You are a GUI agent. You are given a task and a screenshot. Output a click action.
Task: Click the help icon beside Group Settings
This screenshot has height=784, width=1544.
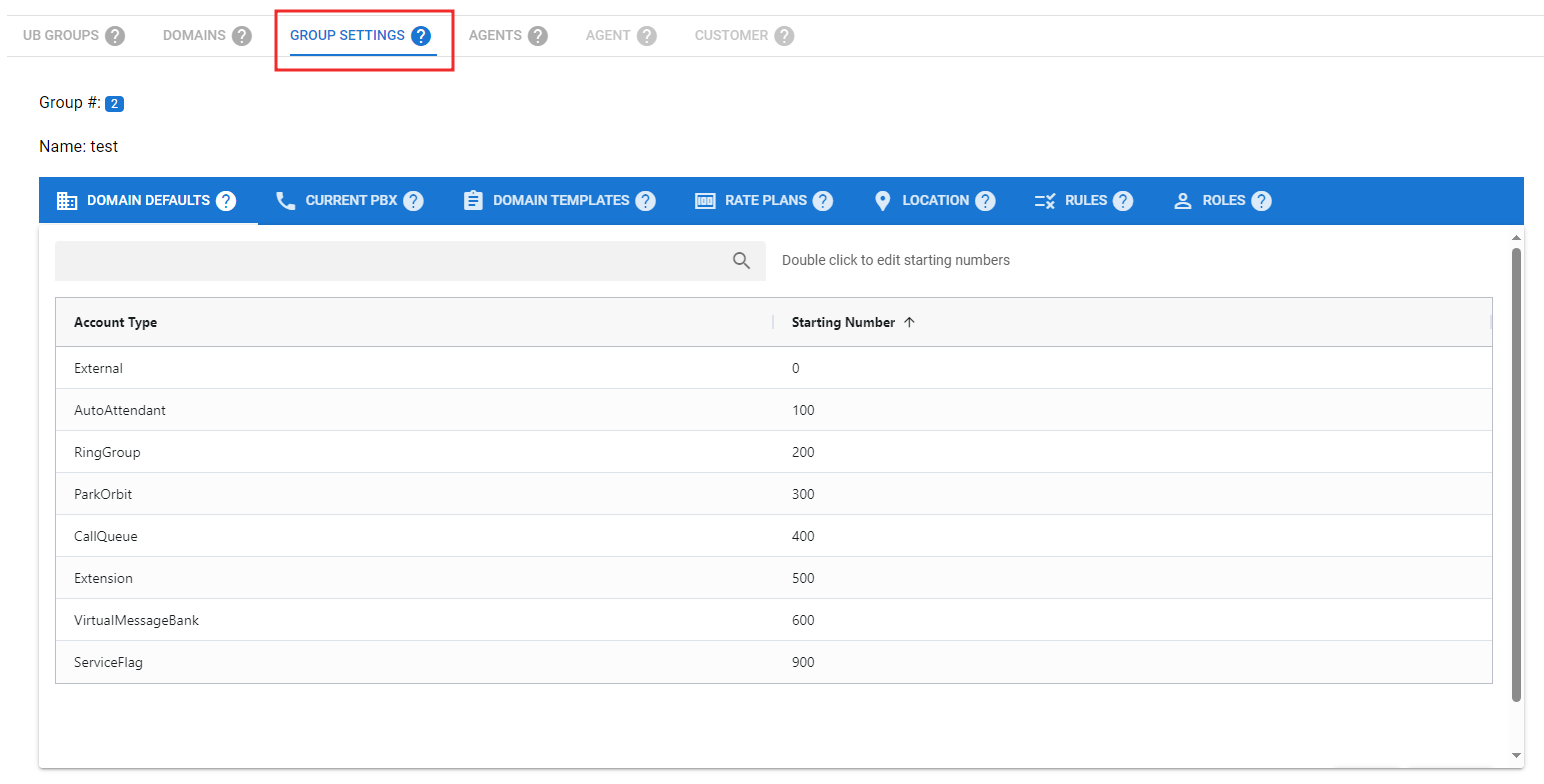click(x=421, y=36)
